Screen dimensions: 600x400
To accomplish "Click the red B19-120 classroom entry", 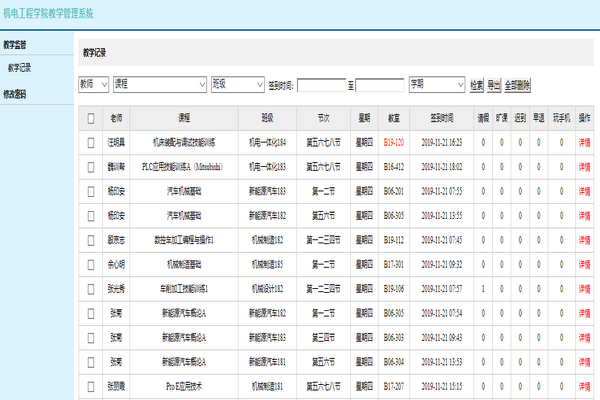I will pos(394,142).
